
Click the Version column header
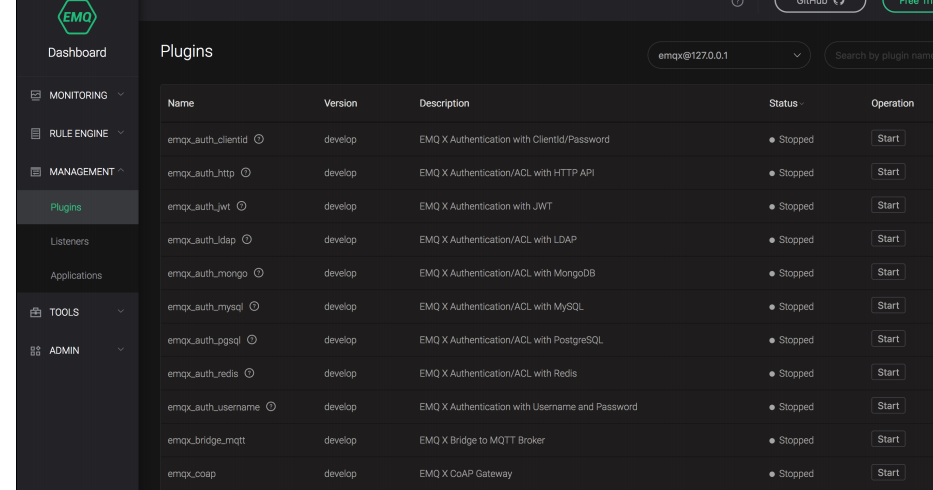(x=340, y=103)
